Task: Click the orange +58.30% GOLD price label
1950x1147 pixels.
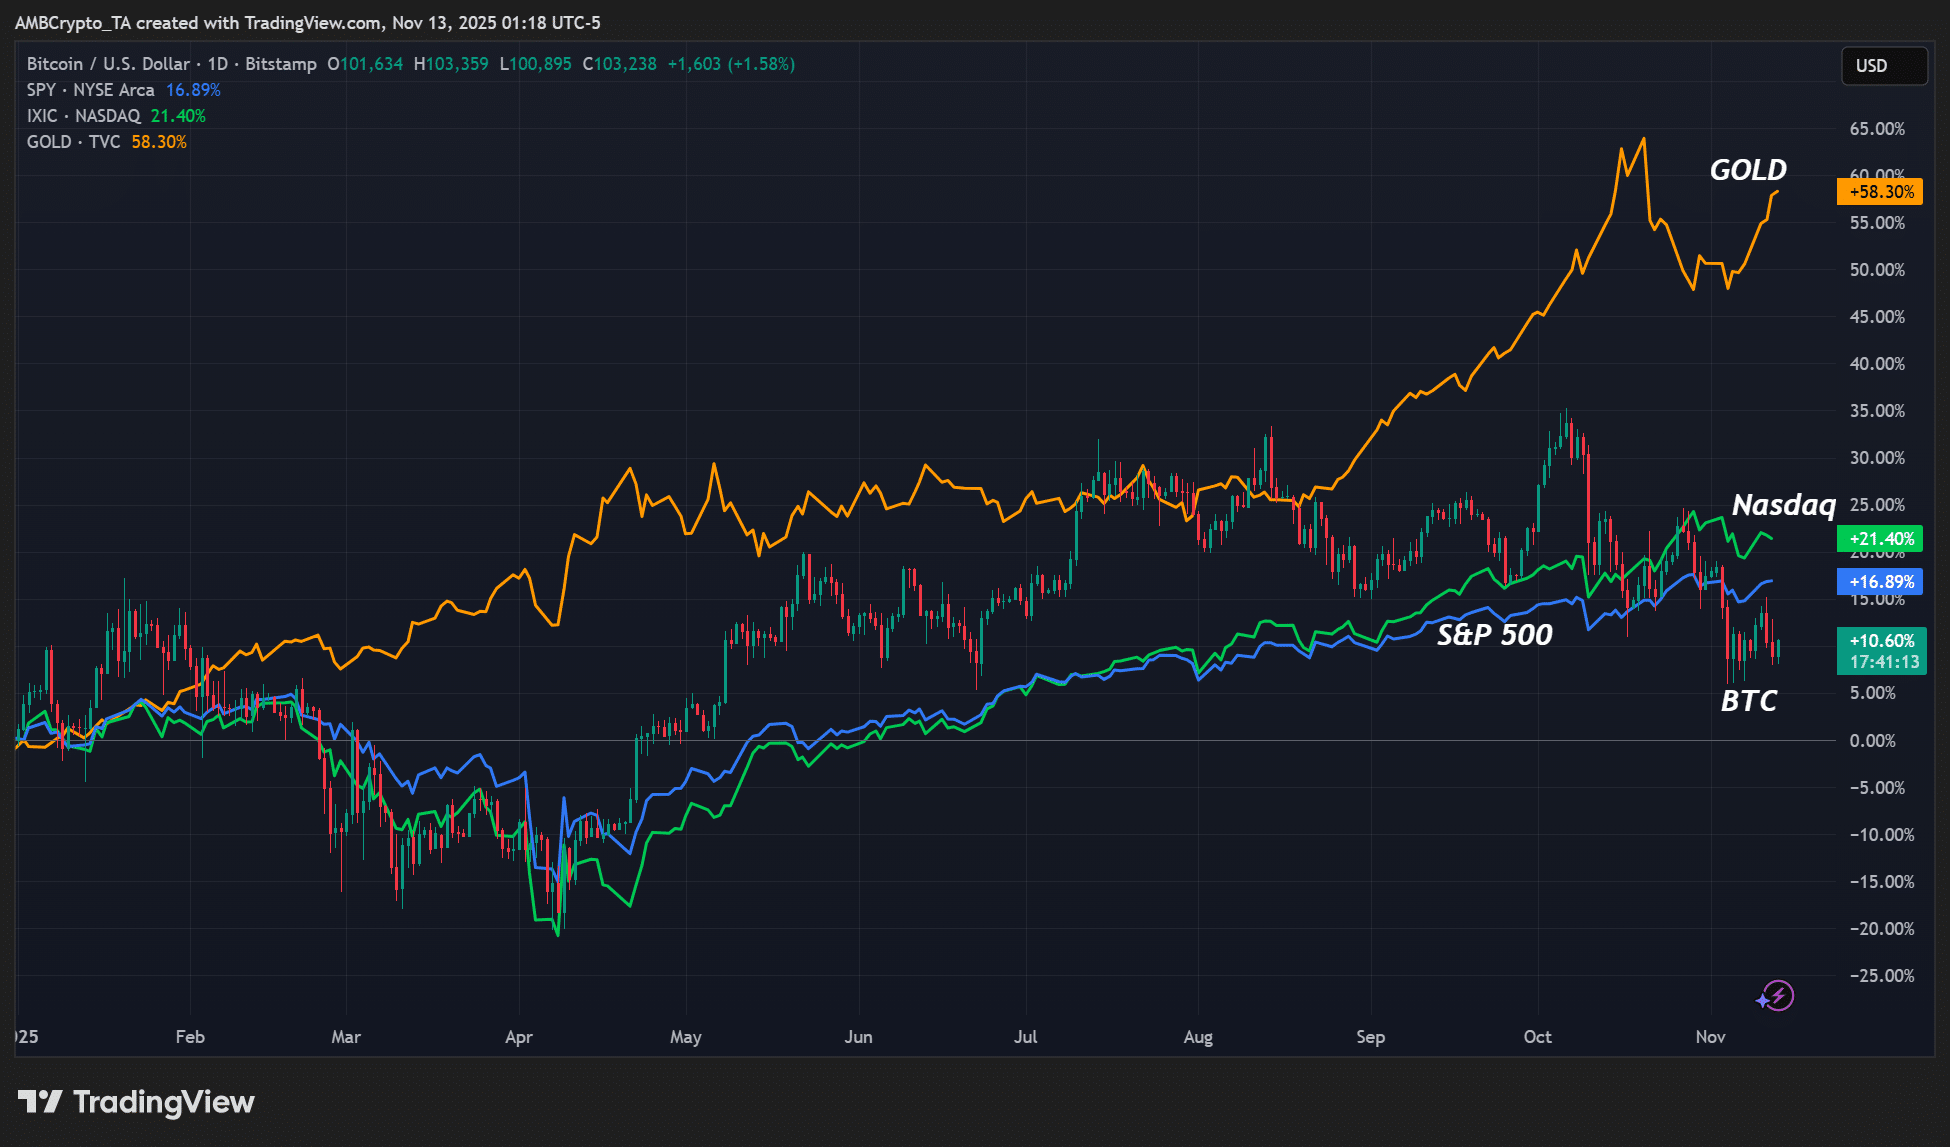Action: point(1880,192)
